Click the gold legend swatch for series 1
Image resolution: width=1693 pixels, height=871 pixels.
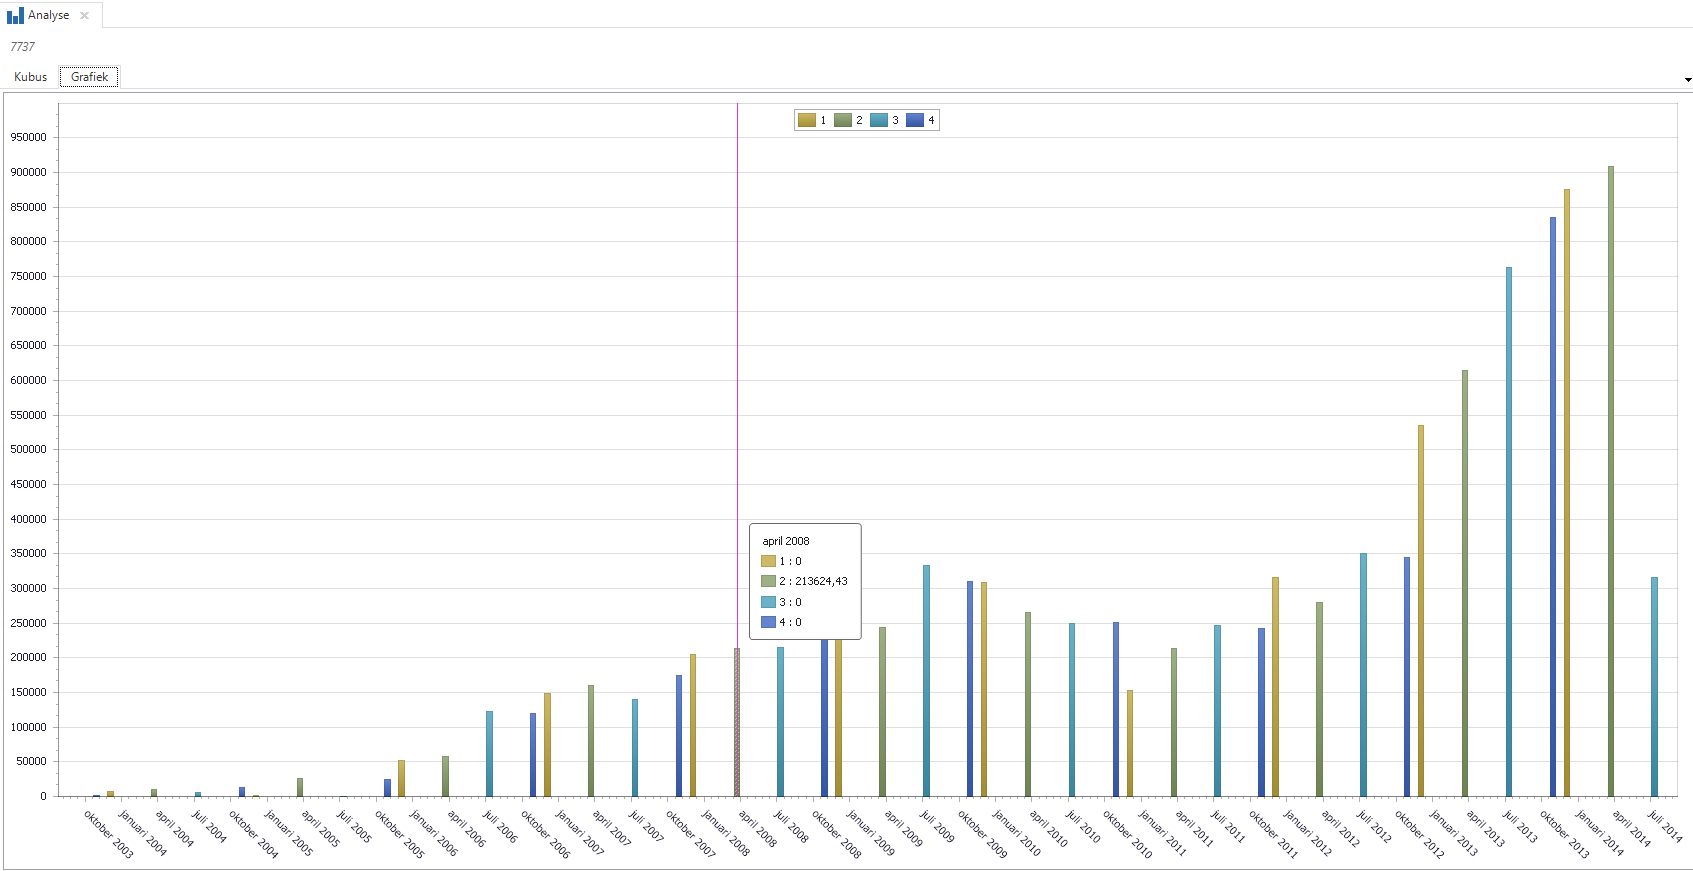pyautogui.click(x=807, y=120)
